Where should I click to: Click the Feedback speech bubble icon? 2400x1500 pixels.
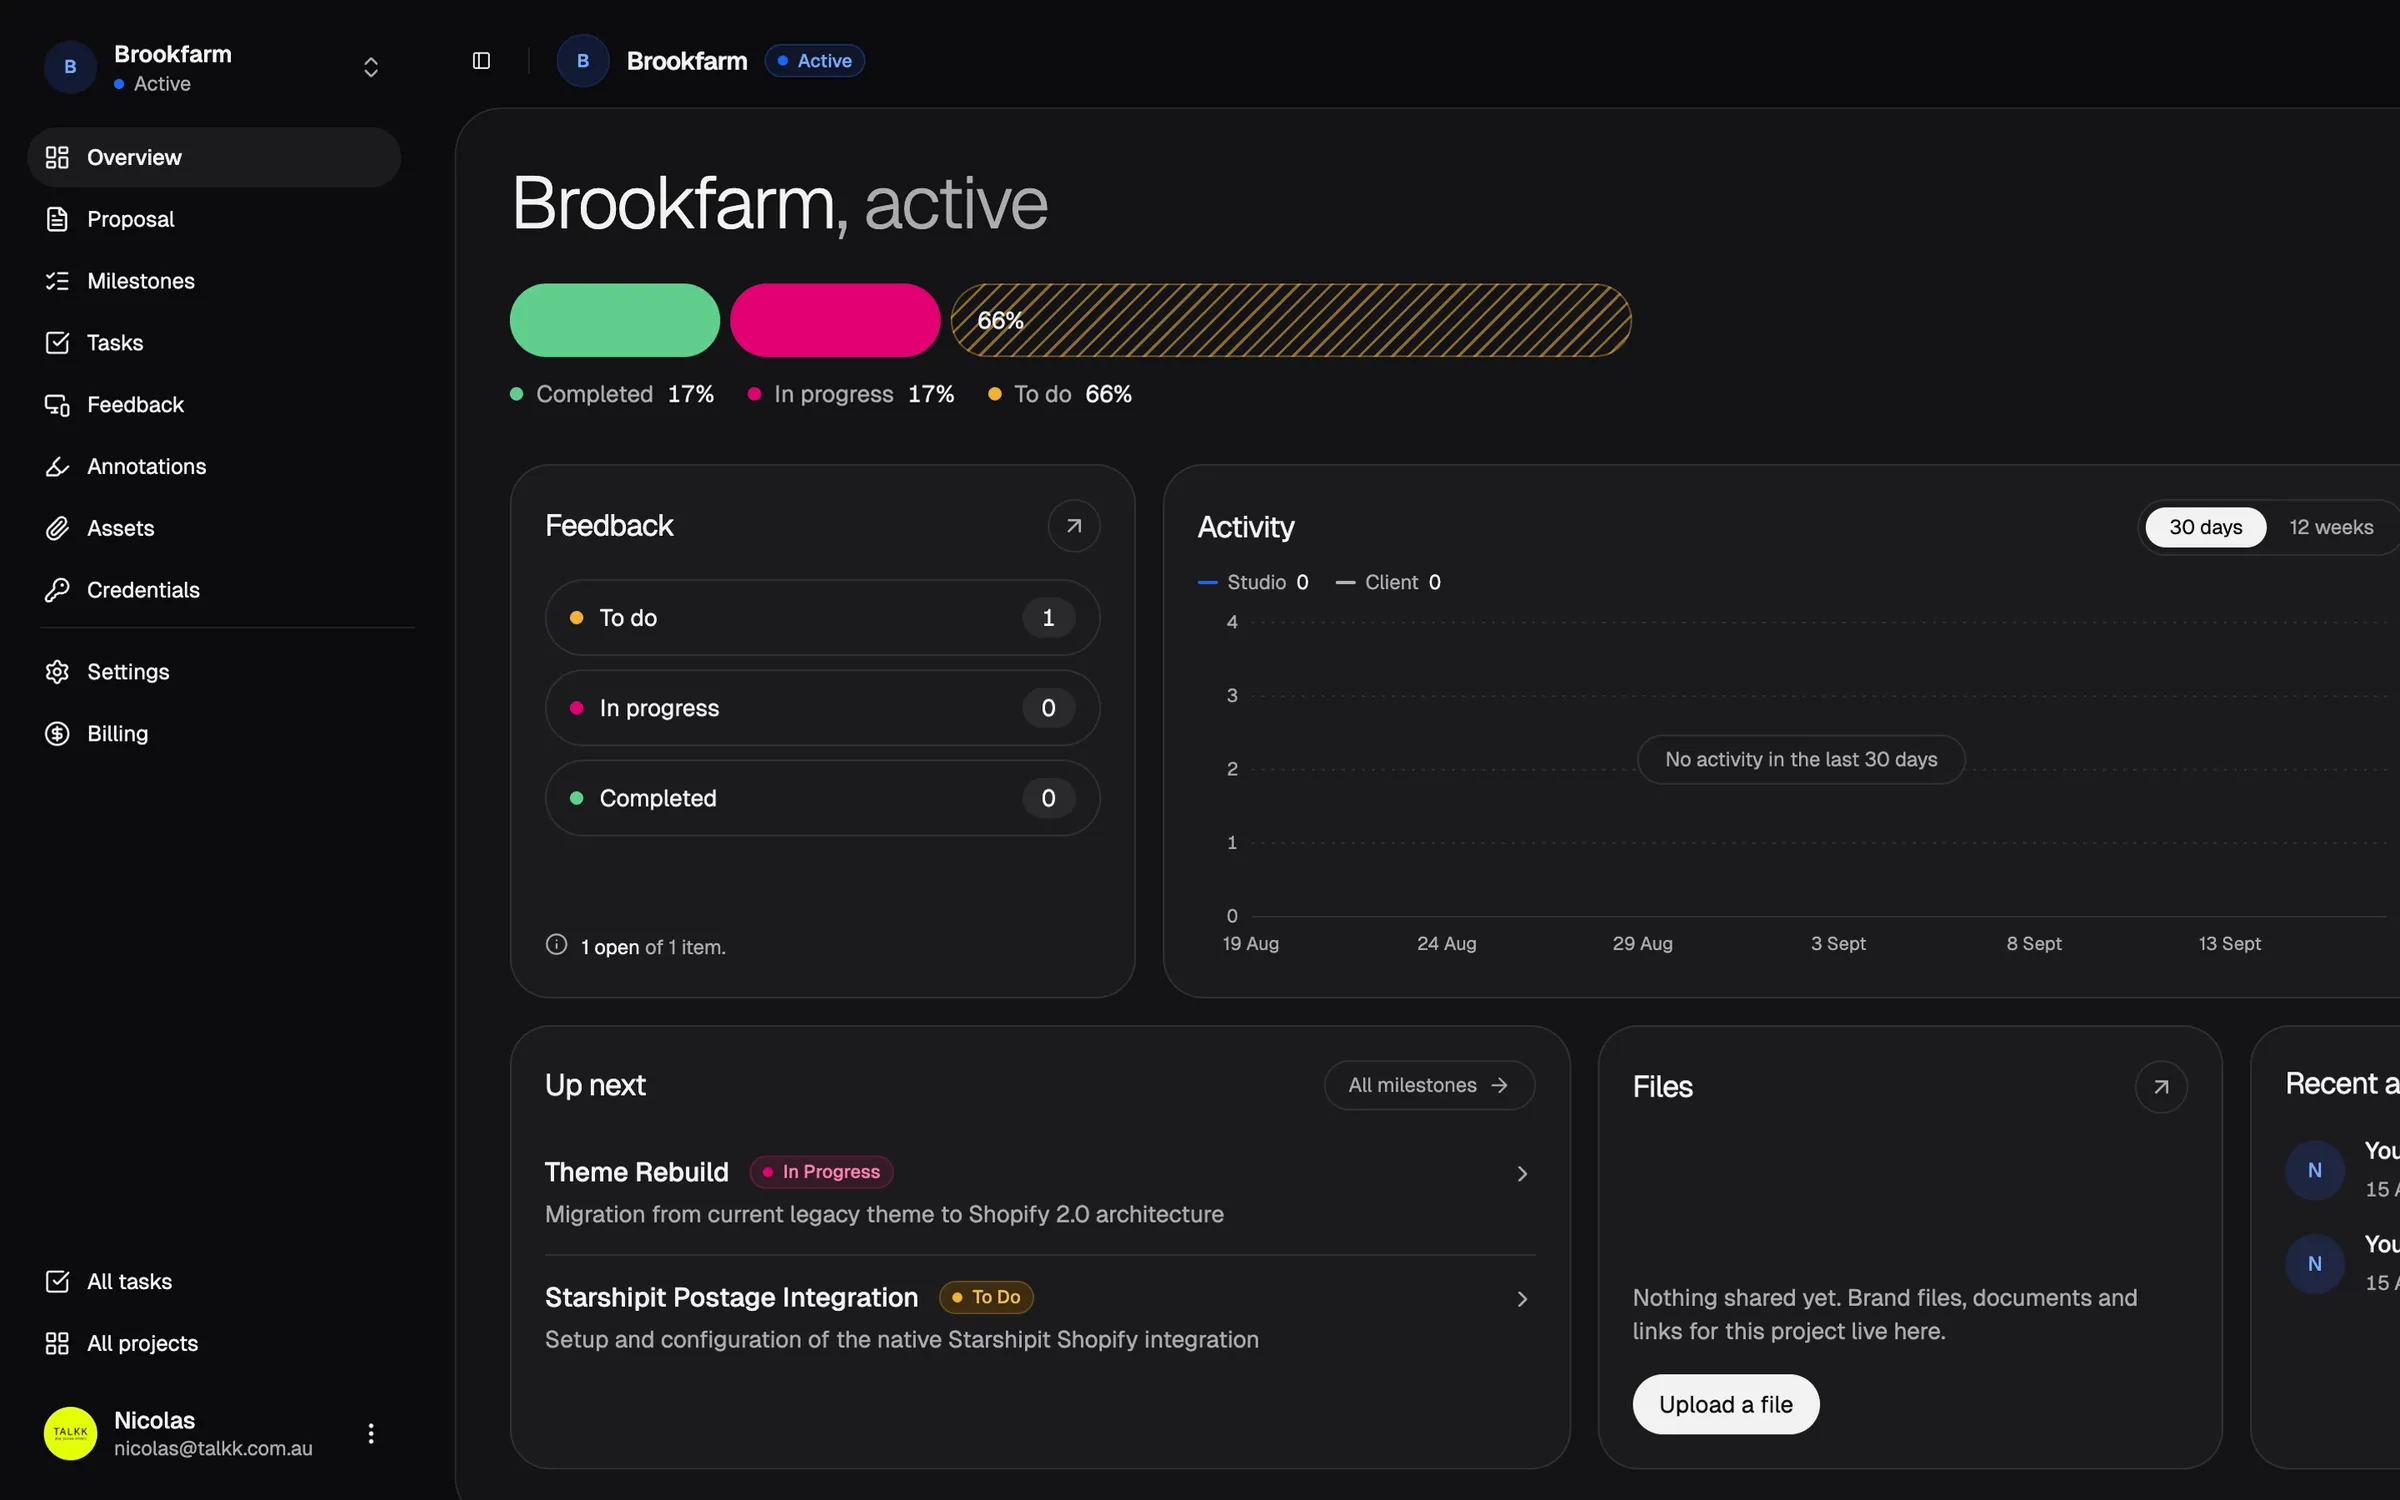[x=57, y=405]
